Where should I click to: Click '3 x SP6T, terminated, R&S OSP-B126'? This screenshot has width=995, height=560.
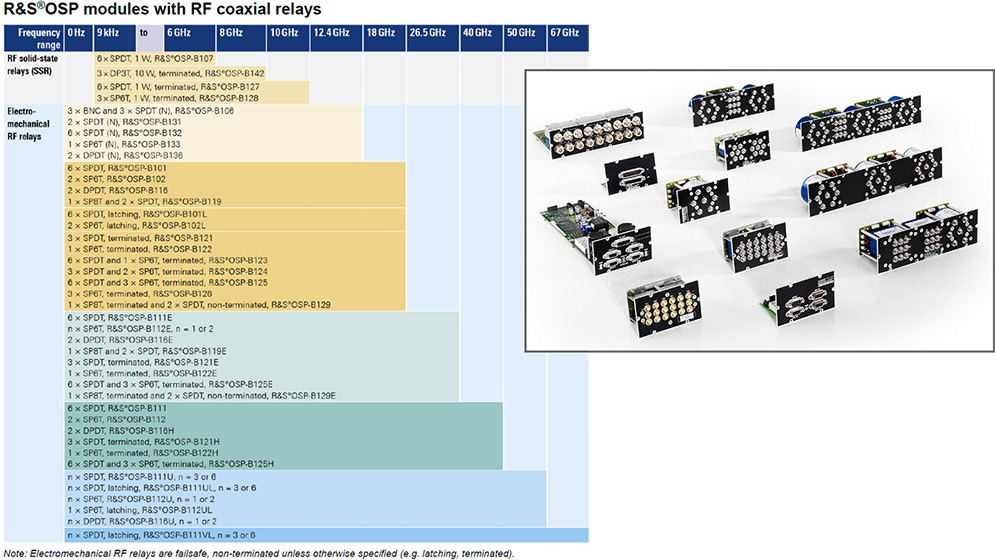pyautogui.click(x=140, y=294)
